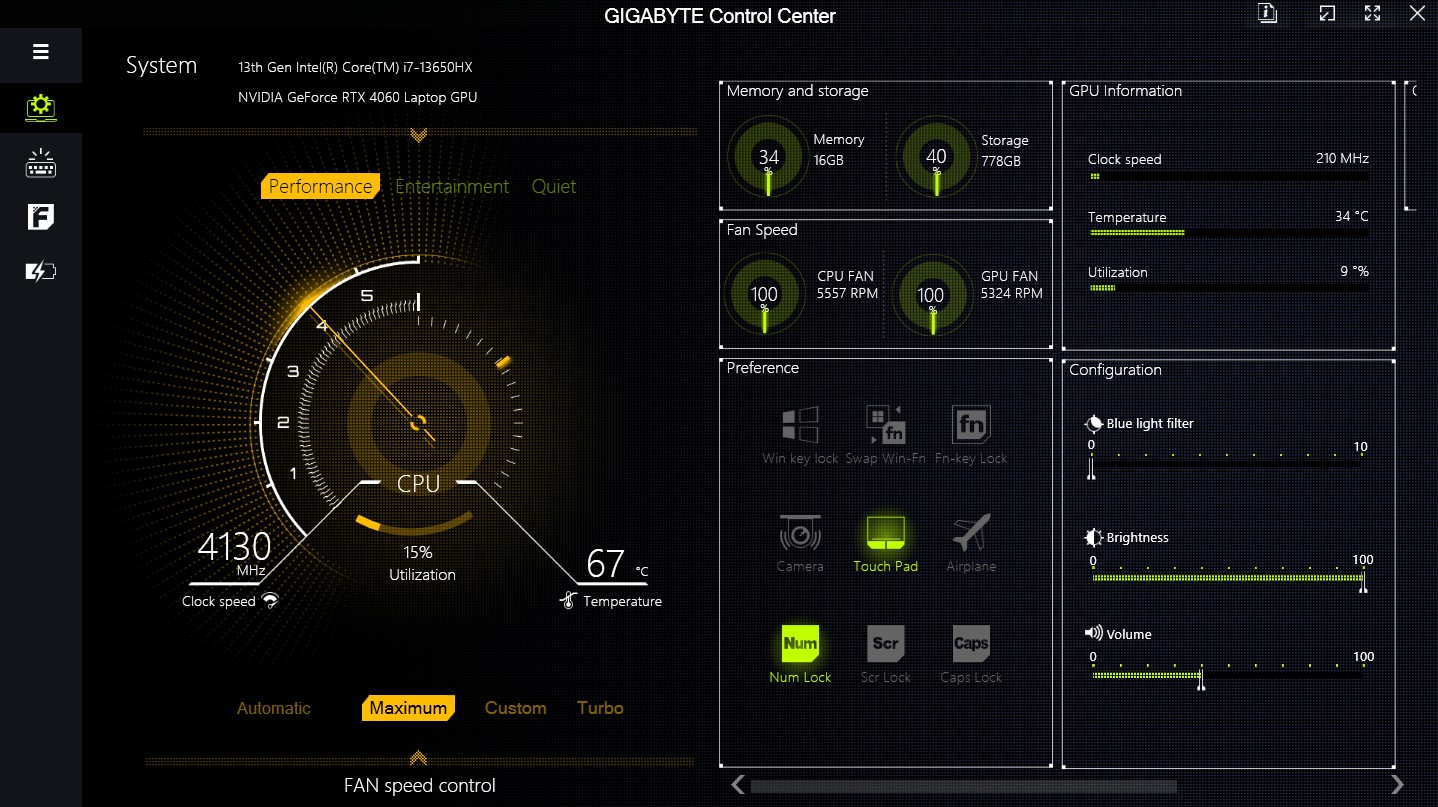Collapse the mode panel with down chevron
This screenshot has width=1438, height=807.
[x=419, y=134]
